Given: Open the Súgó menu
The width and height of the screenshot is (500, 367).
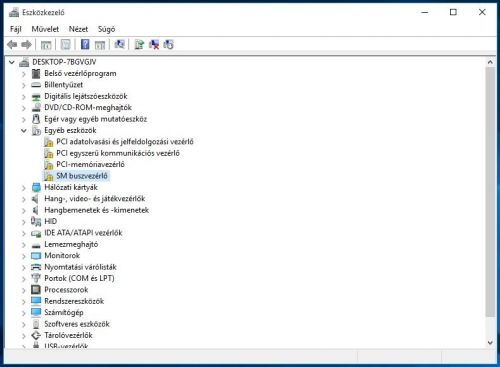Looking at the screenshot, I should click(107, 29).
